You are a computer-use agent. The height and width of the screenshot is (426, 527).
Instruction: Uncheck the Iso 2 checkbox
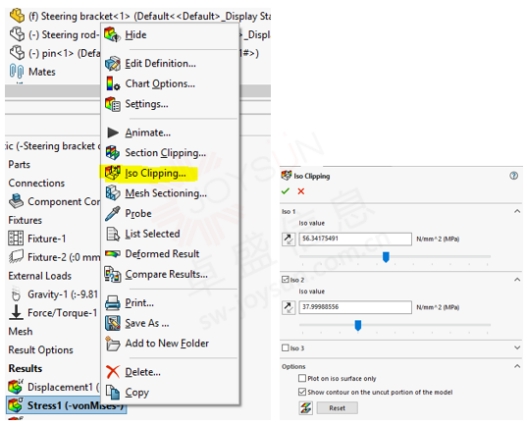click(285, 279)
